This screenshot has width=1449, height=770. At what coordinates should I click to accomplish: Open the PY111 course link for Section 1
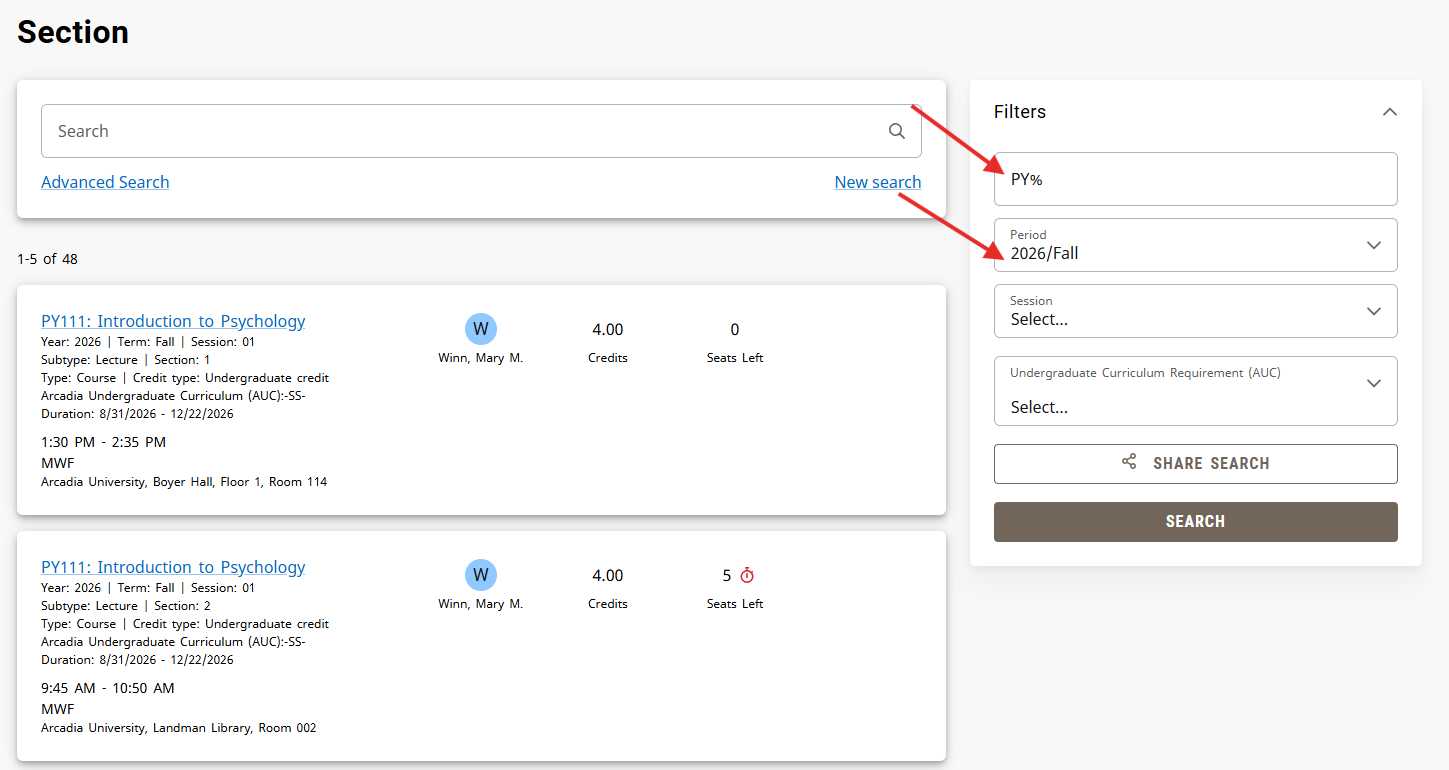173,321
